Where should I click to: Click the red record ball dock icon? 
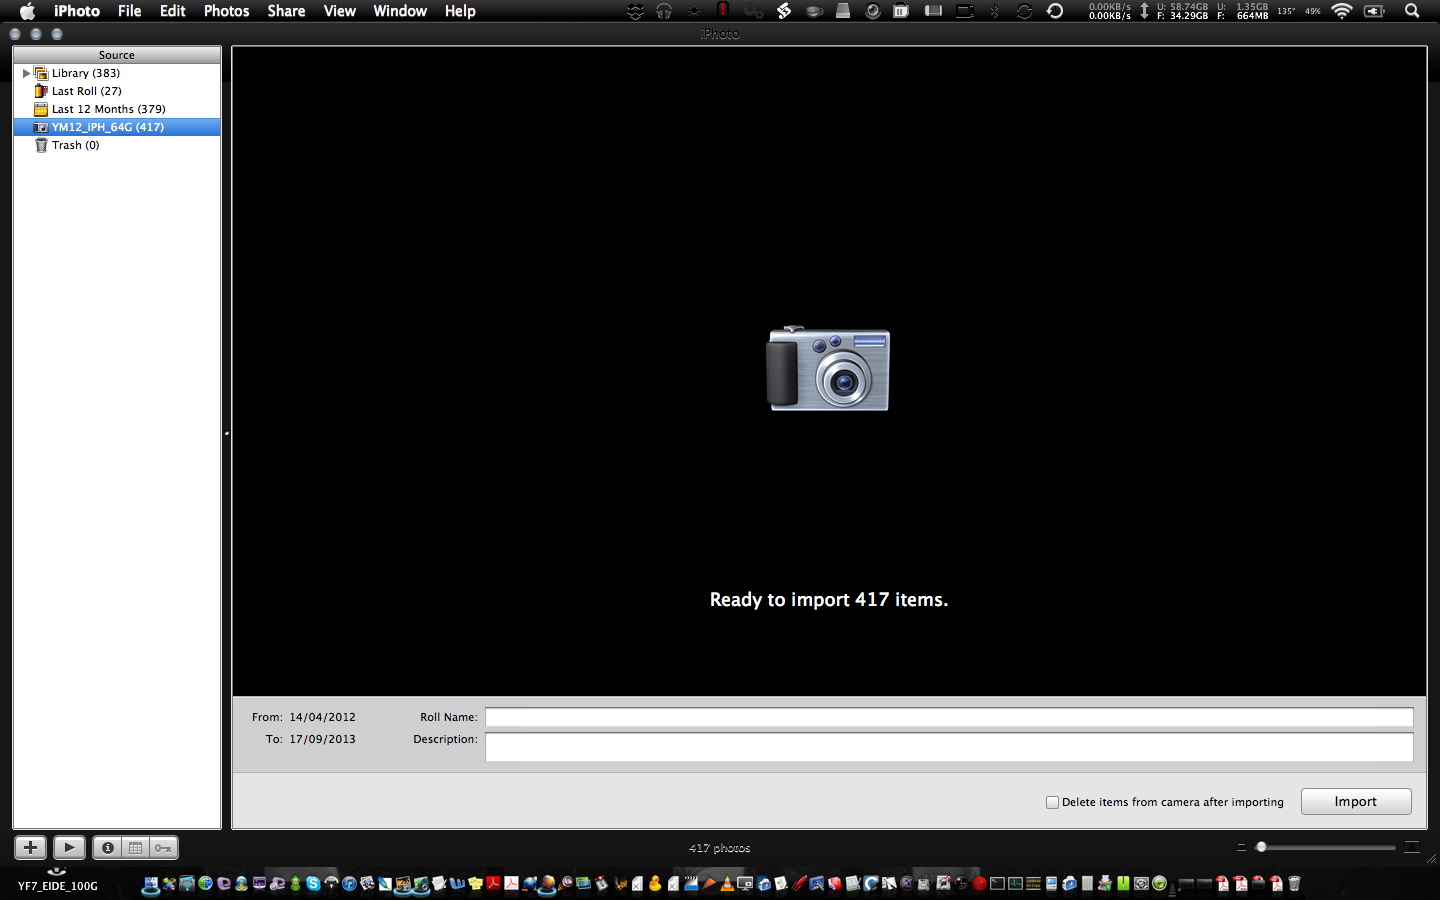coord(980,884)
